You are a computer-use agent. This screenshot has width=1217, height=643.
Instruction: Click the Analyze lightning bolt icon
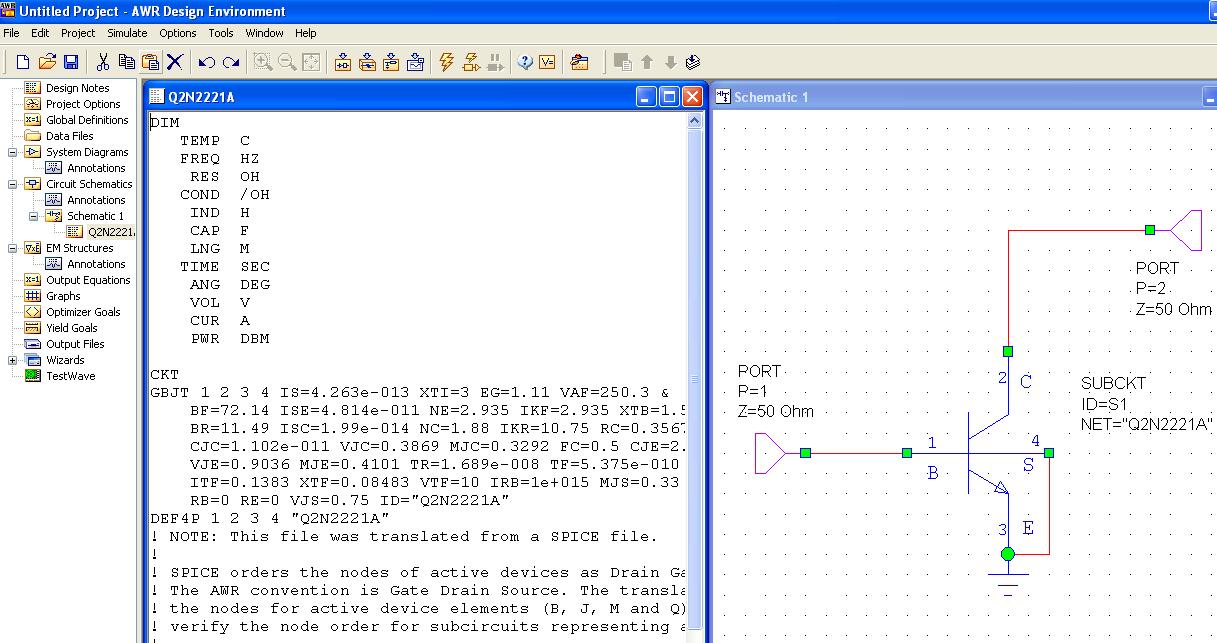click(x=447, y=62)
